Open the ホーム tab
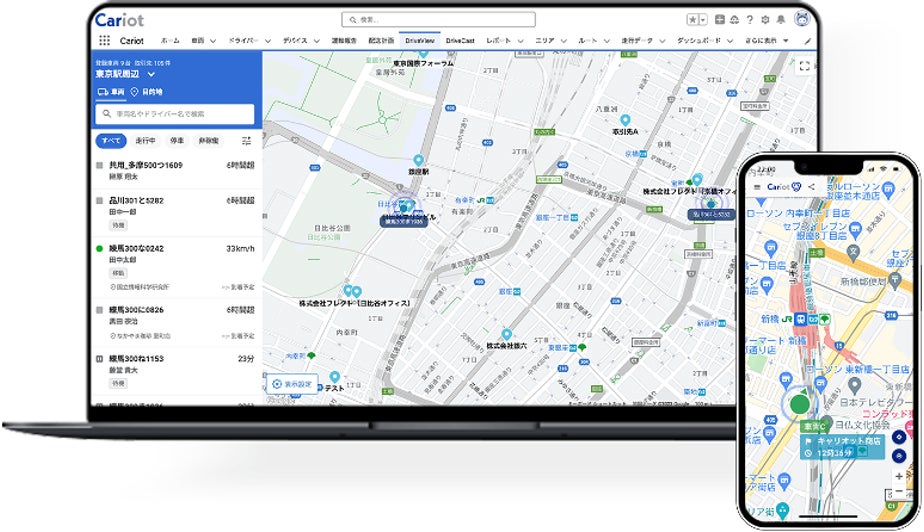The width and height of the screenshot is (924, 532). [x=170, y=41]
